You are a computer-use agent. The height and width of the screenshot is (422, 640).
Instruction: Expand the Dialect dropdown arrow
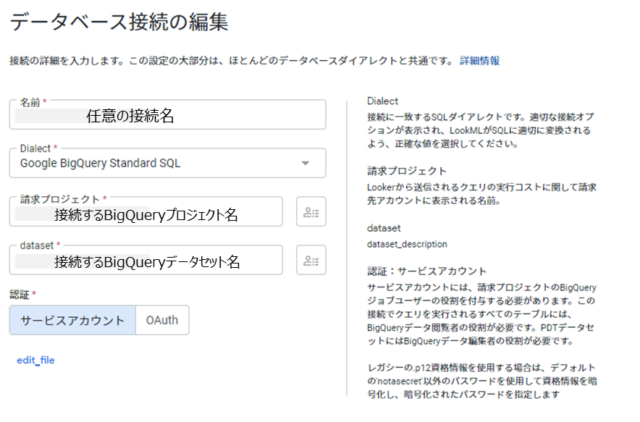point(305,163)
